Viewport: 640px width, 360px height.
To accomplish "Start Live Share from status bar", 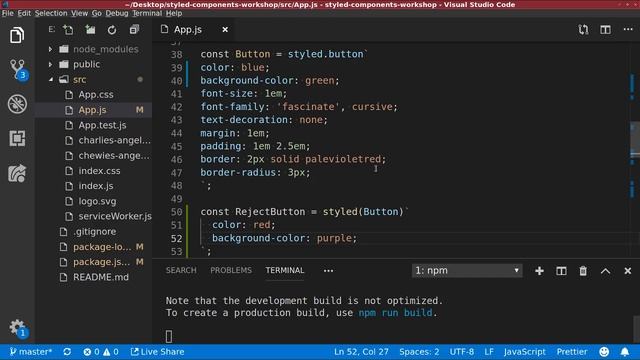I will pyautogui.click(x=158, y=351).
